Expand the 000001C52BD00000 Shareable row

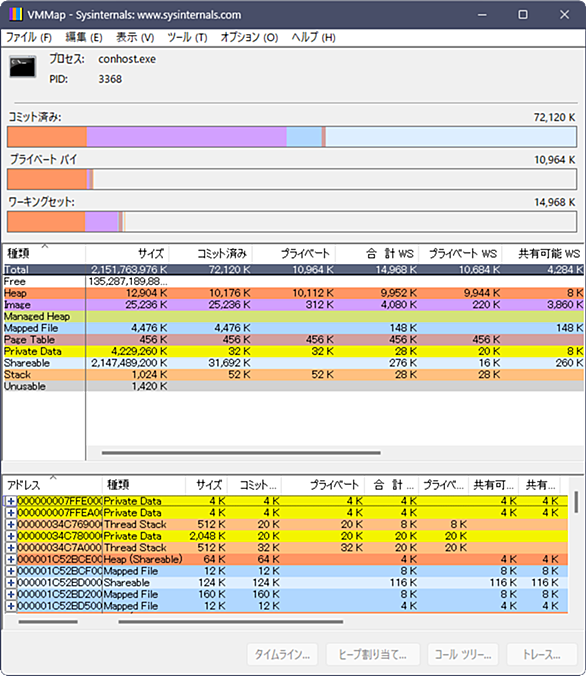(x=11, y=582)
